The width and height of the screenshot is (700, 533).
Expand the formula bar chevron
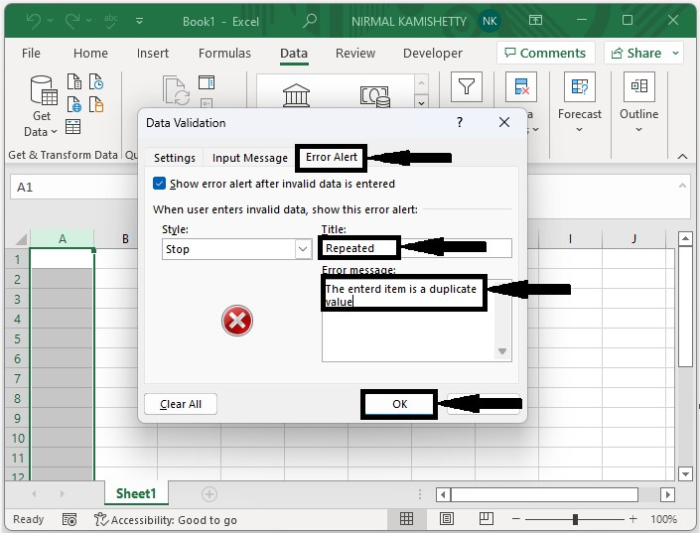(682, 186)
